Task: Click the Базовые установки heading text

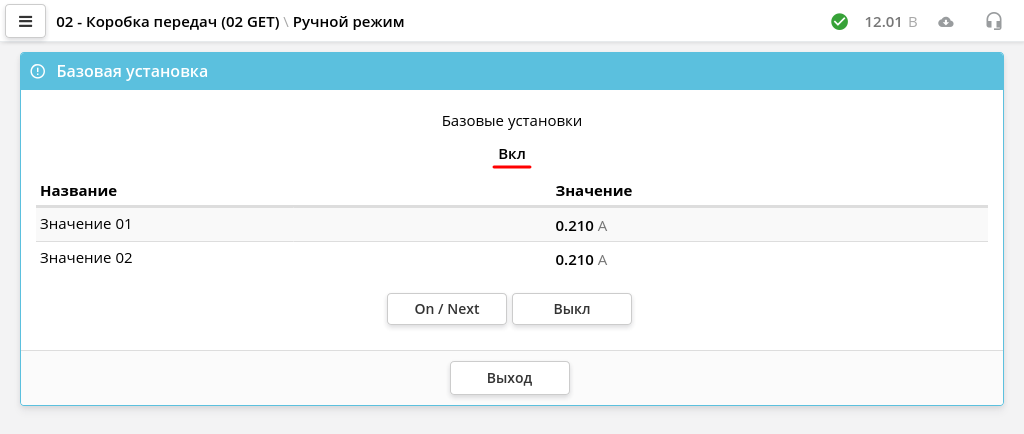Action: [512, 121]
